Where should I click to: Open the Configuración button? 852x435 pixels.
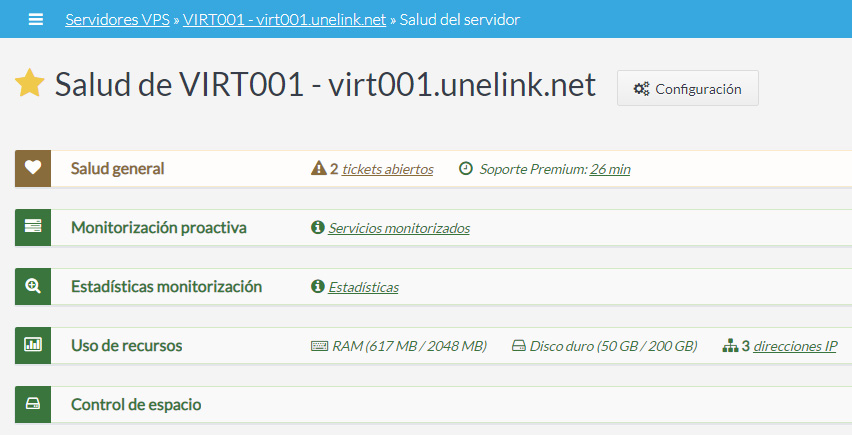pos(688,88)
